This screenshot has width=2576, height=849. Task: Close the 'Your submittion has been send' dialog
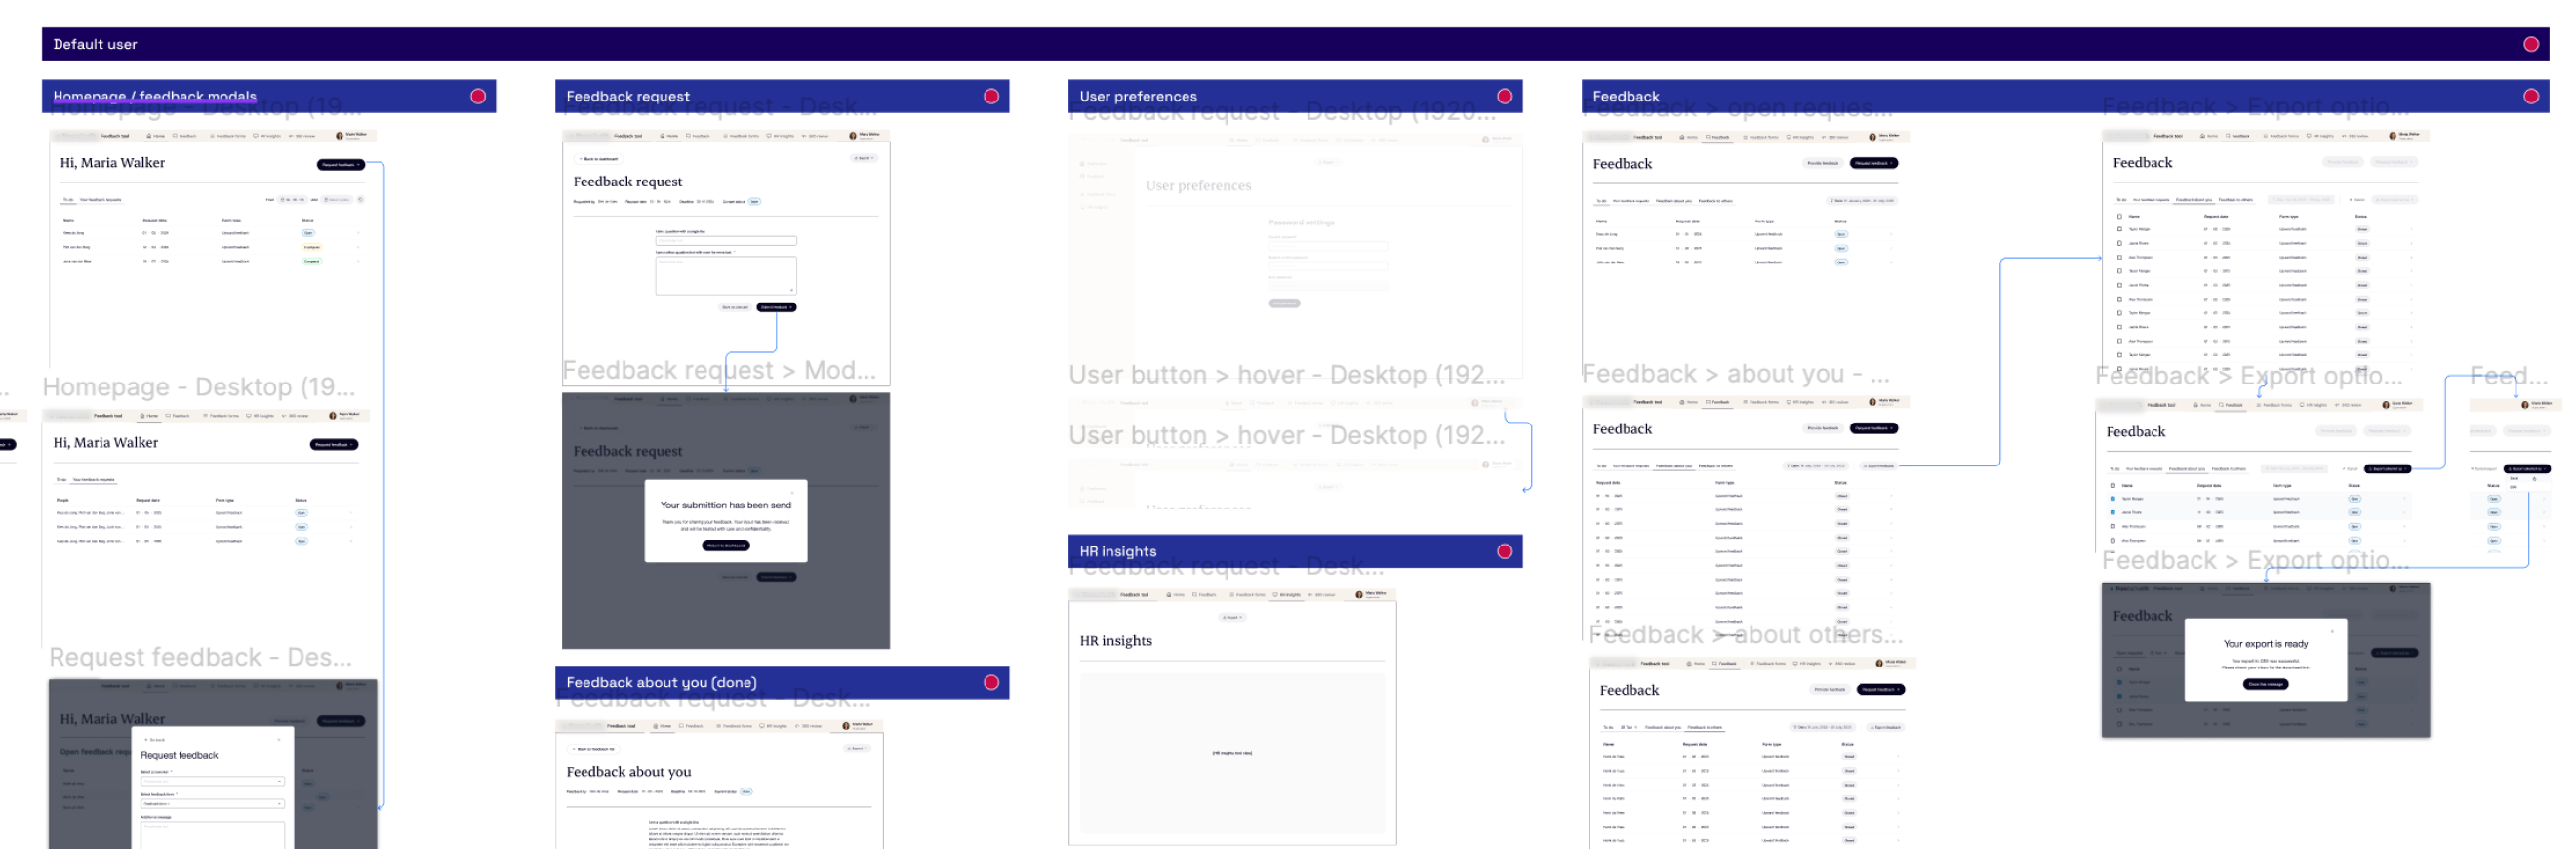[x=792, y=492]
